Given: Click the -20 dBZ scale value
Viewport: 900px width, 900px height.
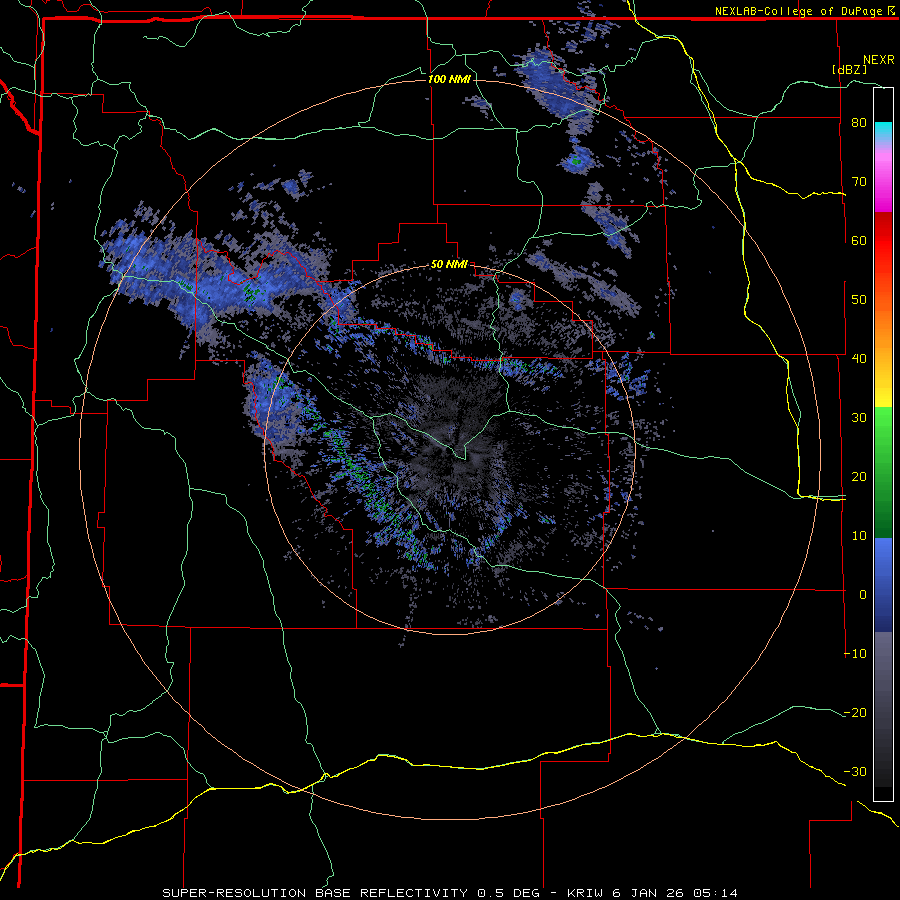Looking at the screenshot, I should pos(855,713).
